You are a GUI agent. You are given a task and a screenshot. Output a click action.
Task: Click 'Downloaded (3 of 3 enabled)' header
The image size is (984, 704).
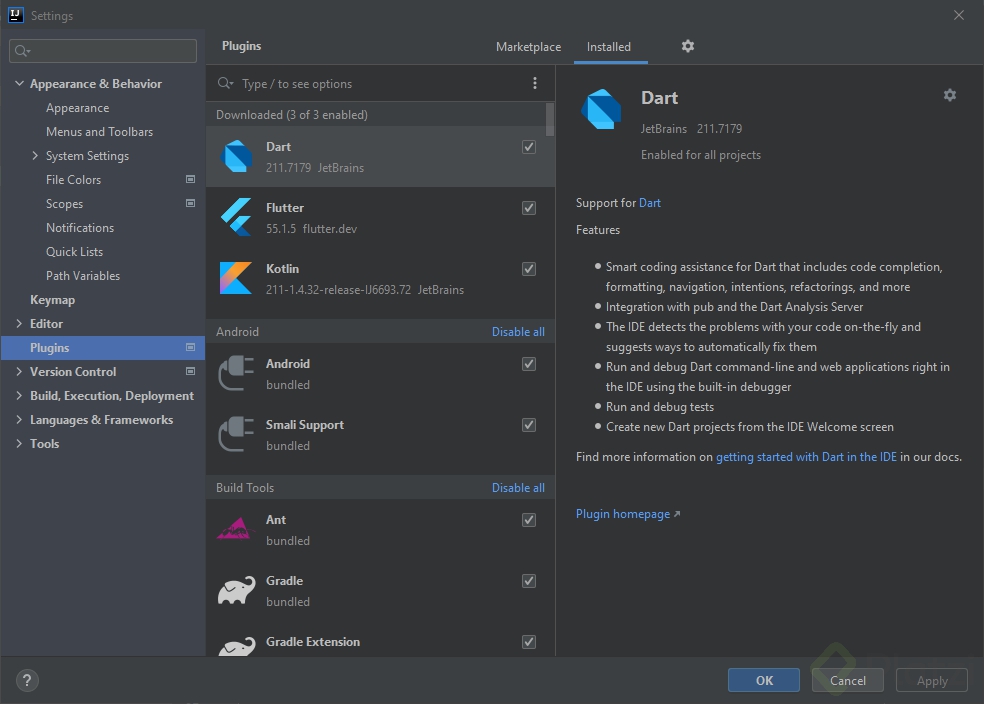[x=292, y=115]
